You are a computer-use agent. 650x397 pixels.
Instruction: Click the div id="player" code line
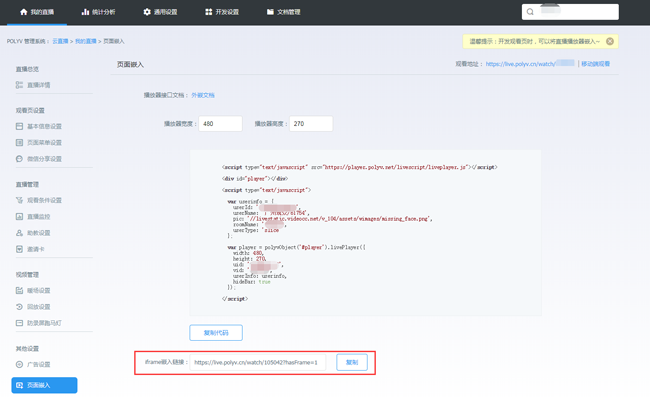[x=255, y=179]
